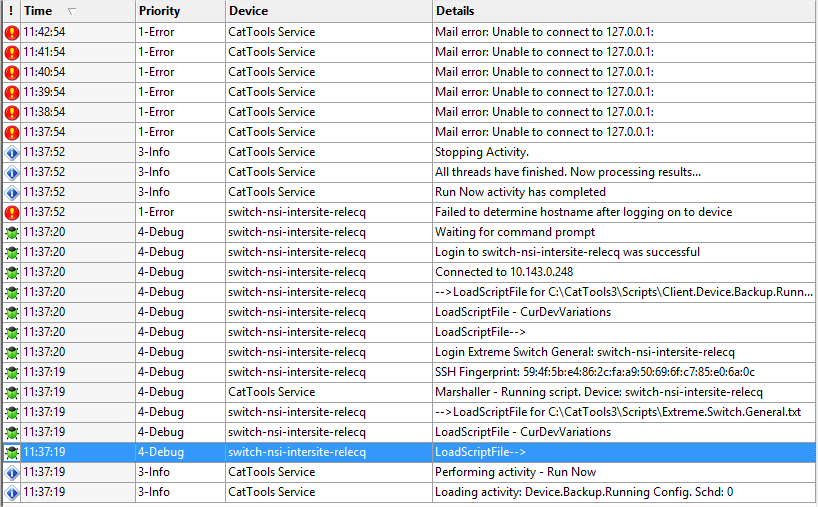Sort by the exclamation mark column header

(11, 11)
